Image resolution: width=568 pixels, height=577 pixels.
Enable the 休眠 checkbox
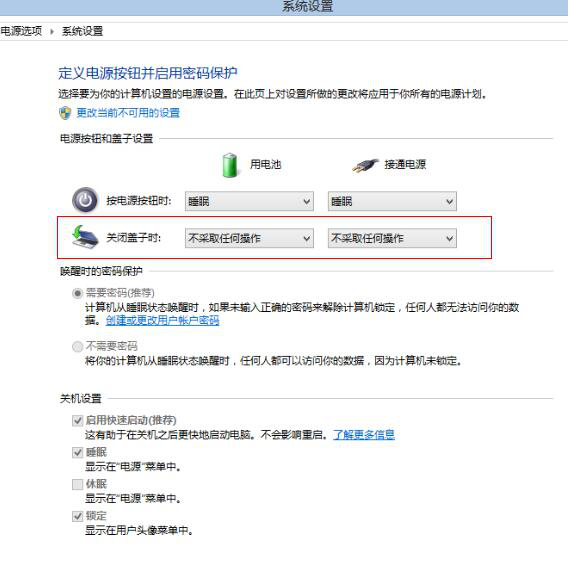[77, 484]
